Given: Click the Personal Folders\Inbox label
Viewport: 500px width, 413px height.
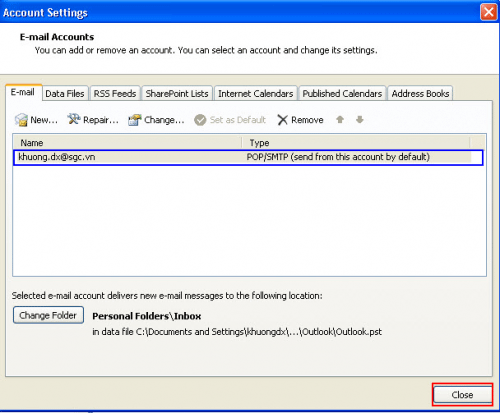Looking at the screenshot, I should [x=147, y=316].
